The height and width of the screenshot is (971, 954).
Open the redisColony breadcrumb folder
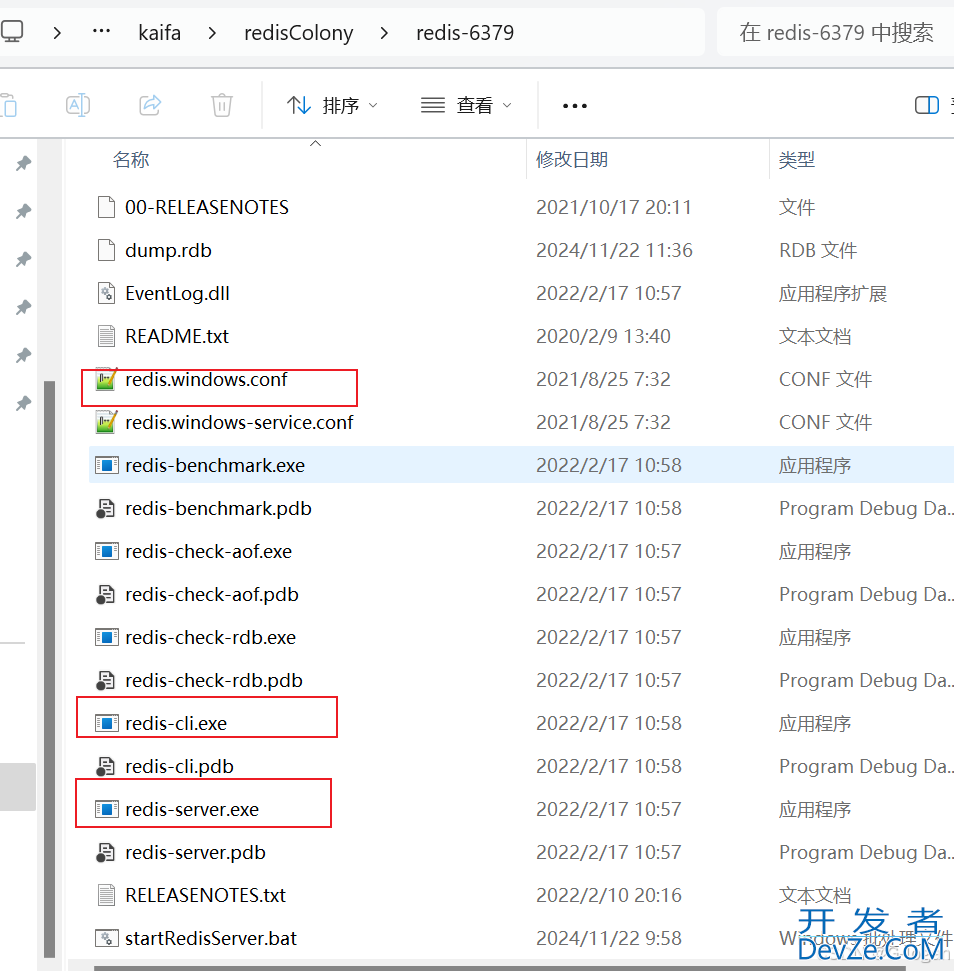[298, 32]
